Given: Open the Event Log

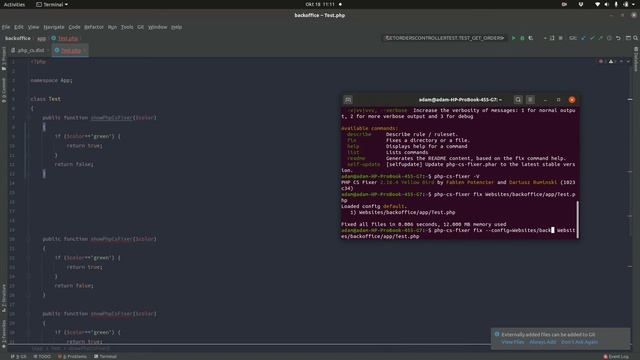Looking at the screenshot, I should 616,356.
